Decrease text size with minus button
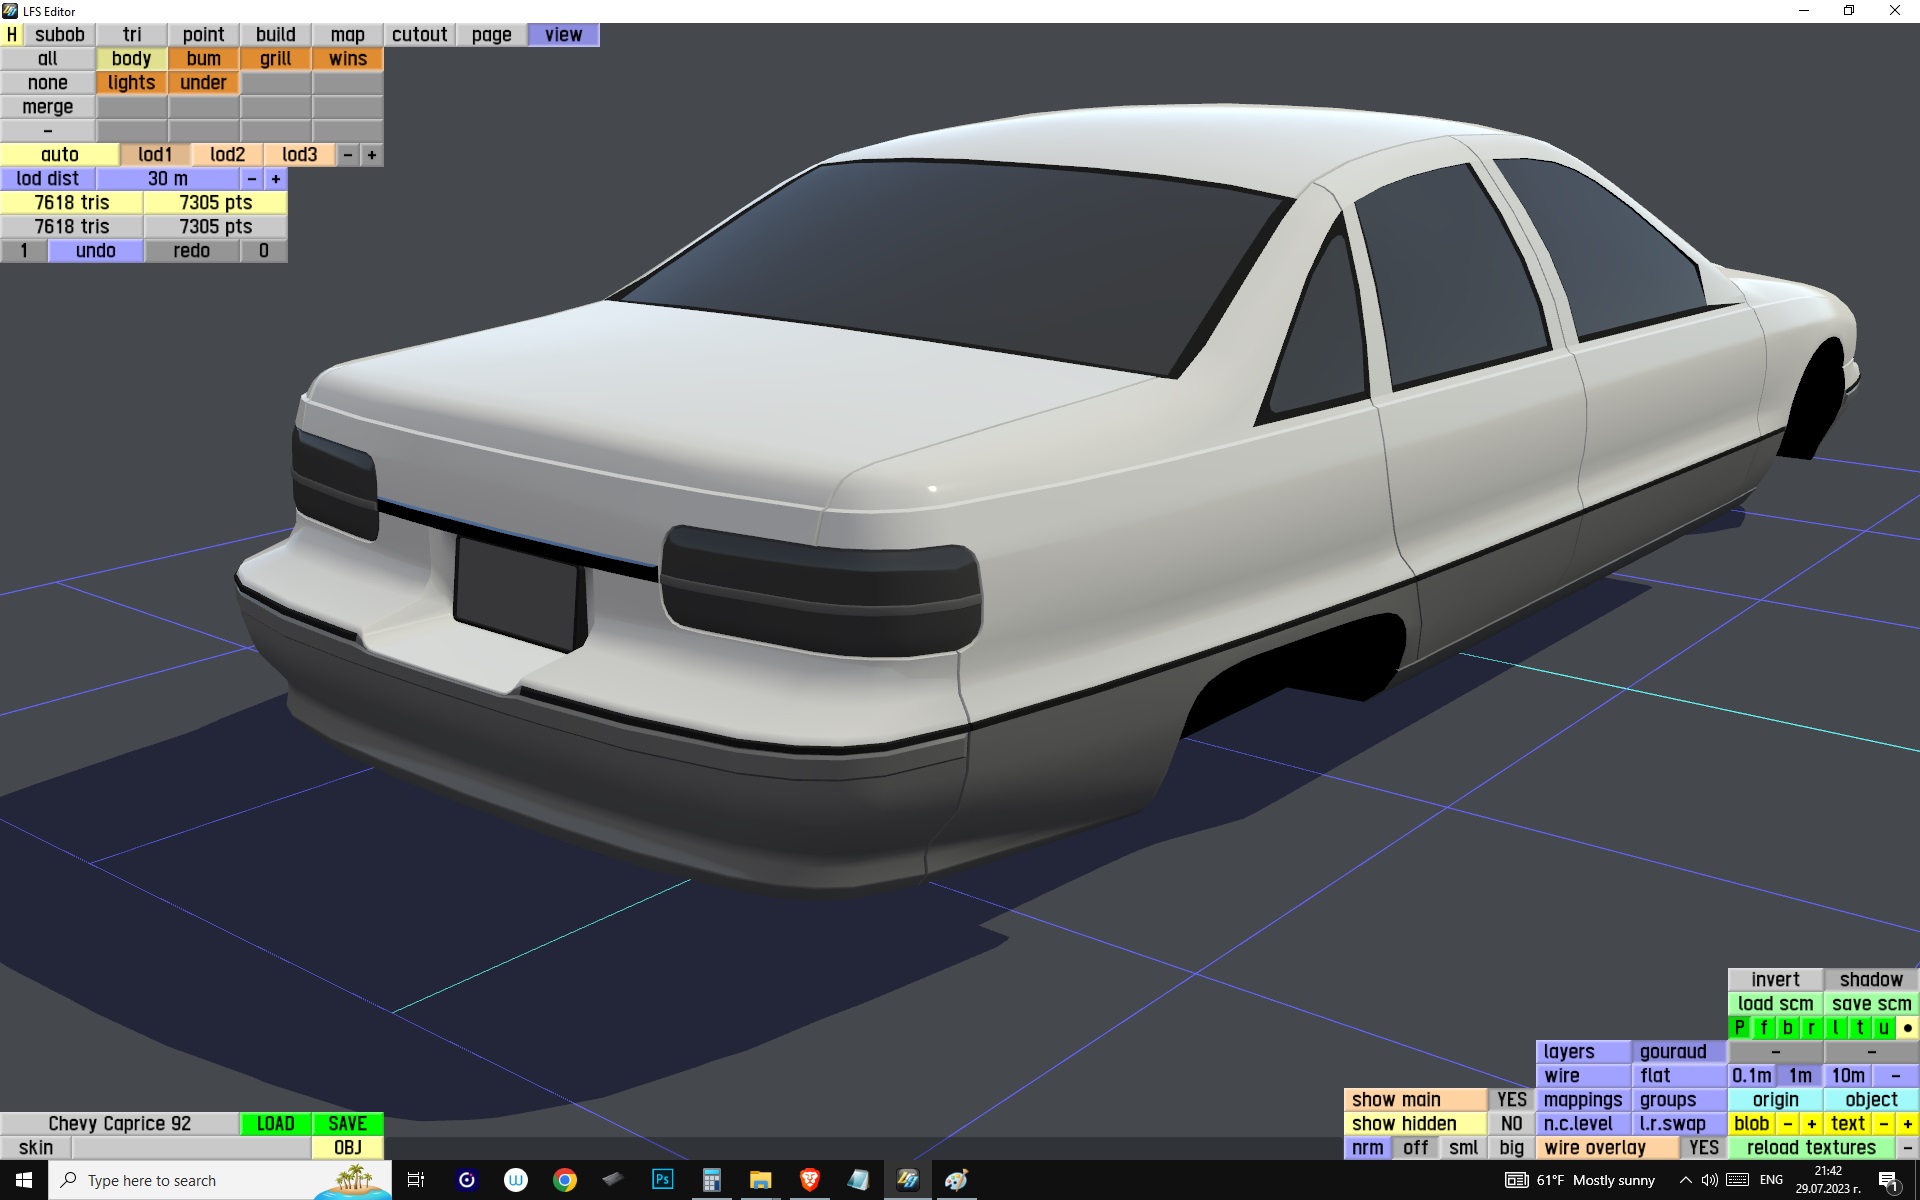The image size is (1920, 1200). 1884,1124
